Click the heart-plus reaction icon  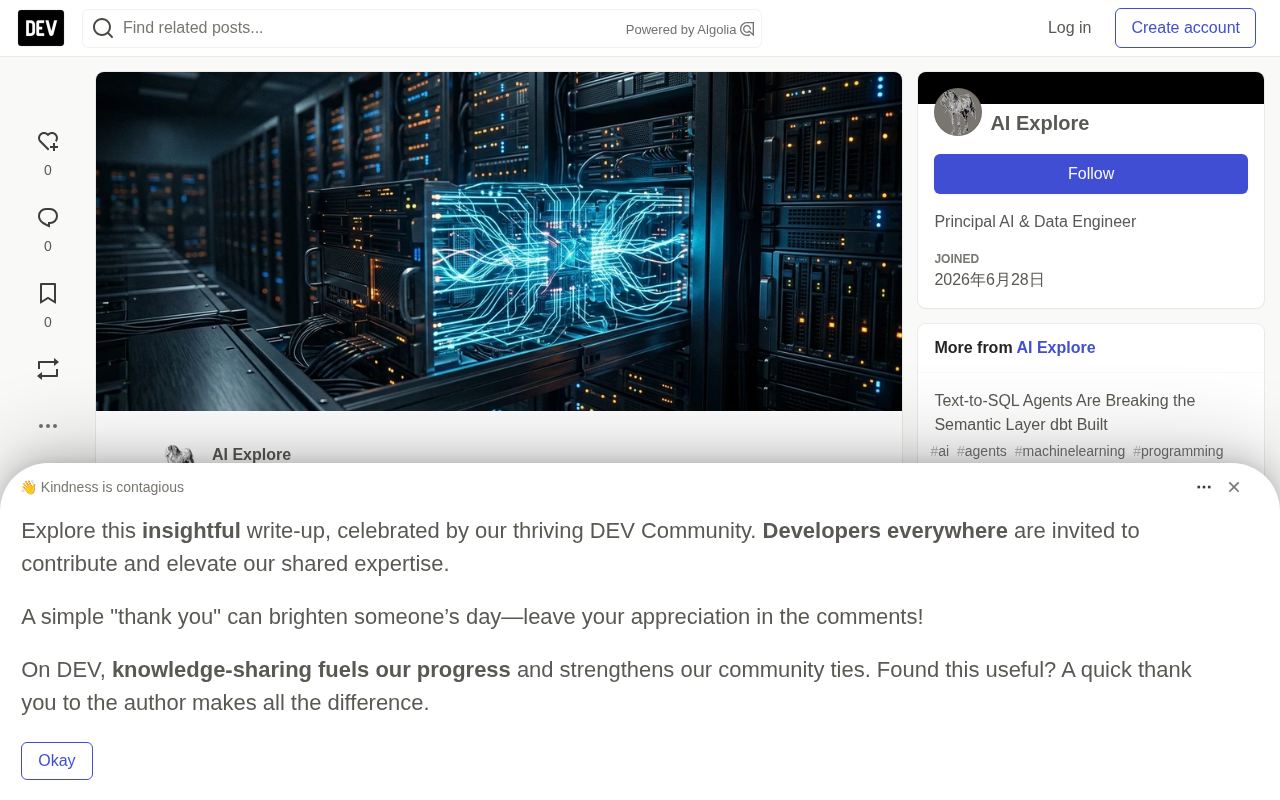[x=48, y=142]
